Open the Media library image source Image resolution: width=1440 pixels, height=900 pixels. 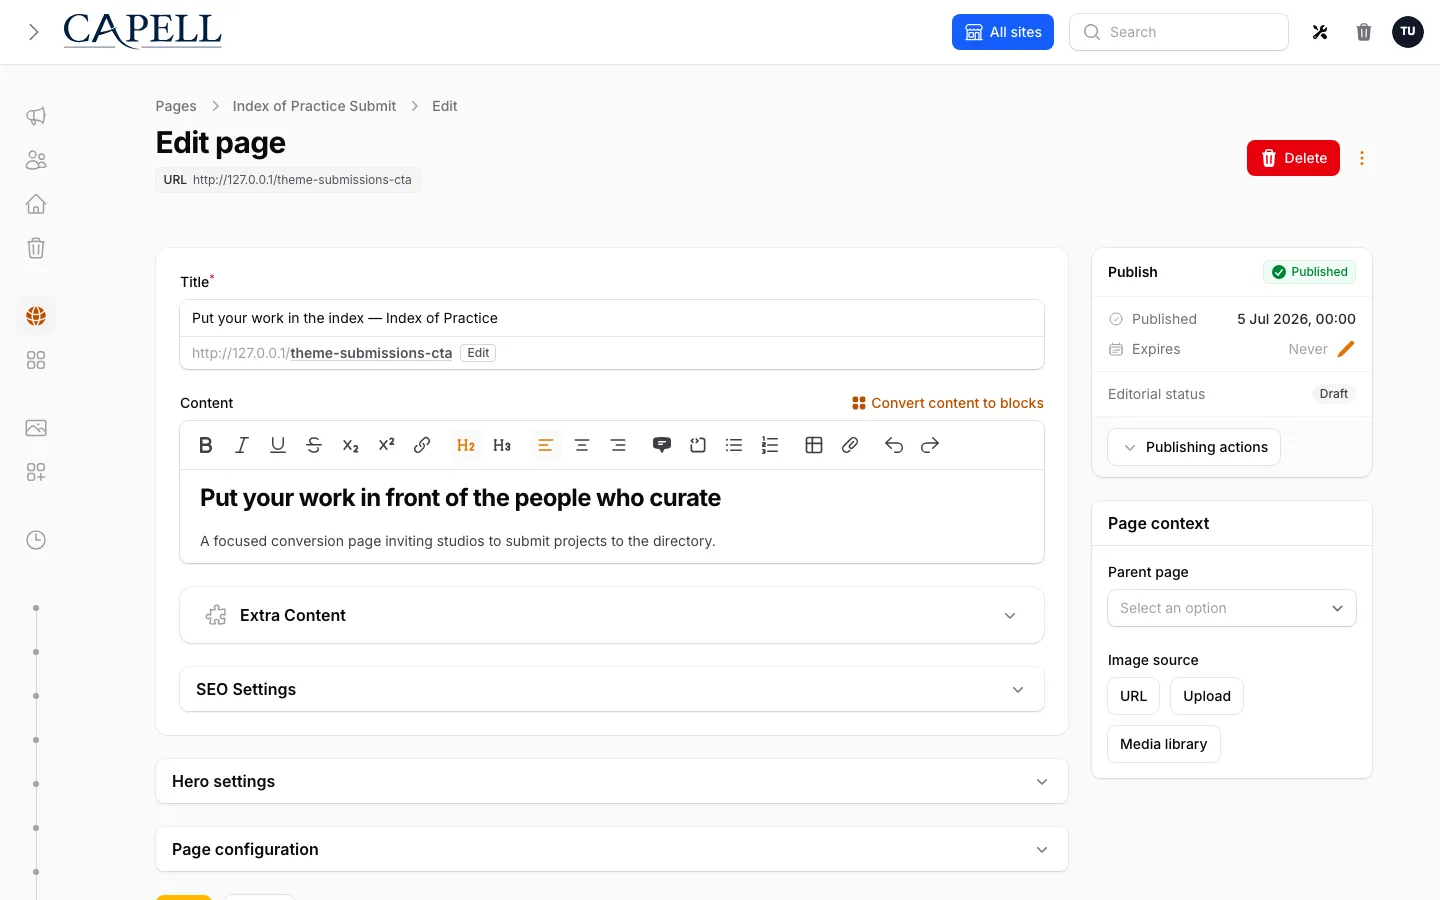point(1164,744)
